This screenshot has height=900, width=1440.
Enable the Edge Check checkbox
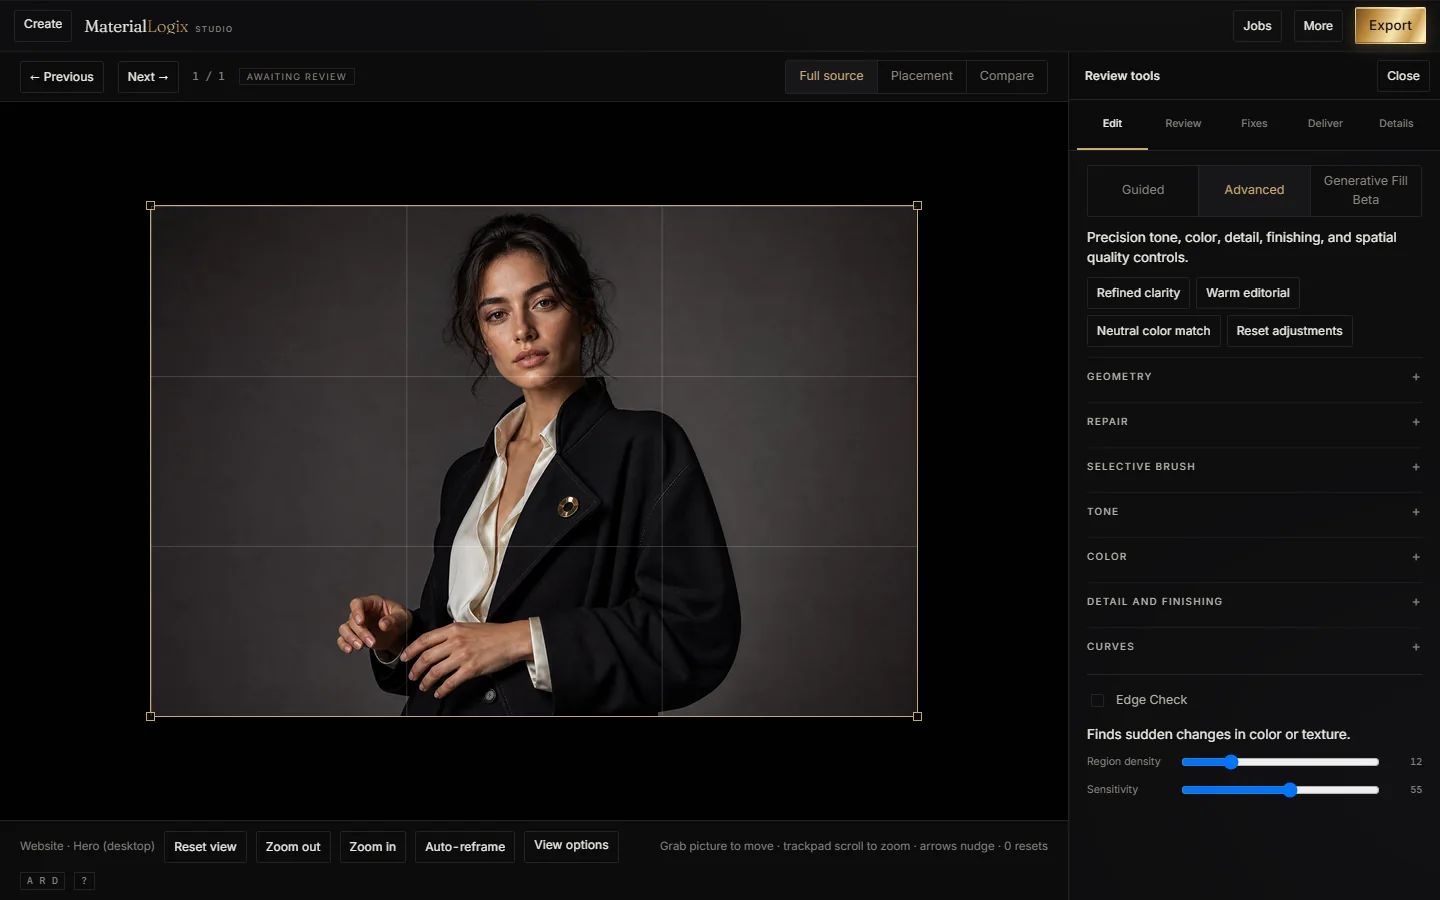1097,700
